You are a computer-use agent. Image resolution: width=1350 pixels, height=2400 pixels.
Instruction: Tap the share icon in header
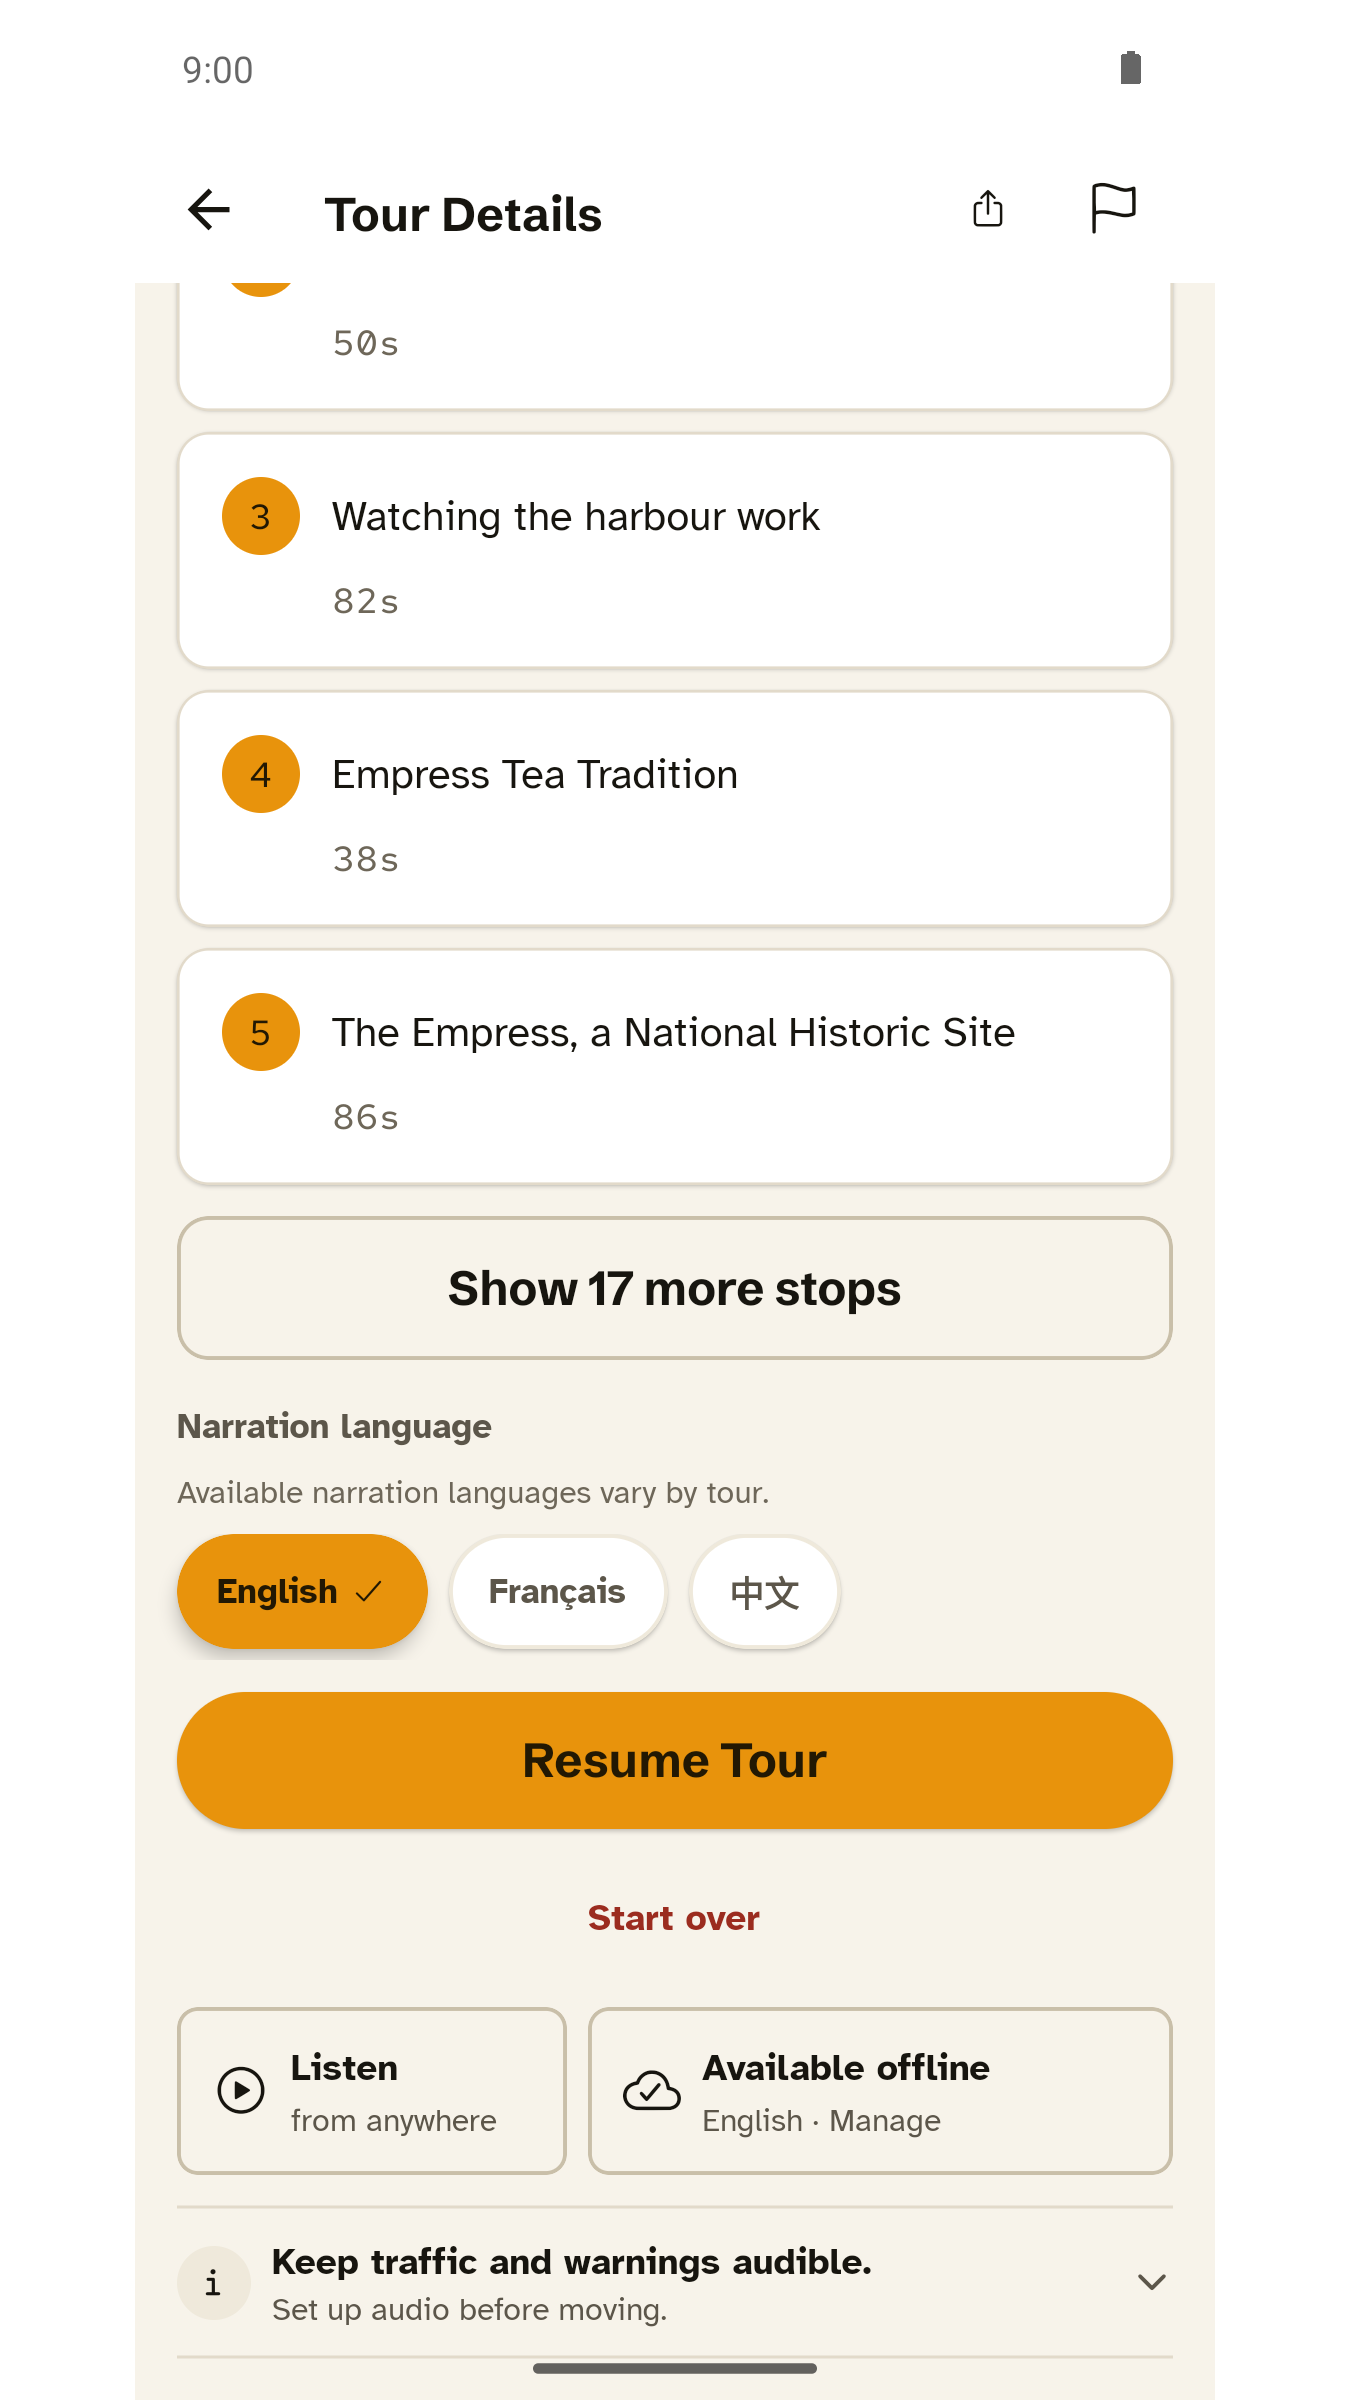pyautogui.click(x=988, y=209)
